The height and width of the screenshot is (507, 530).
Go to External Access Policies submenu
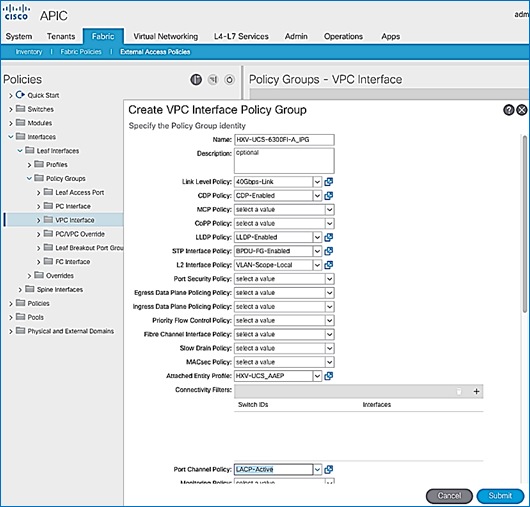click(155, 52)
